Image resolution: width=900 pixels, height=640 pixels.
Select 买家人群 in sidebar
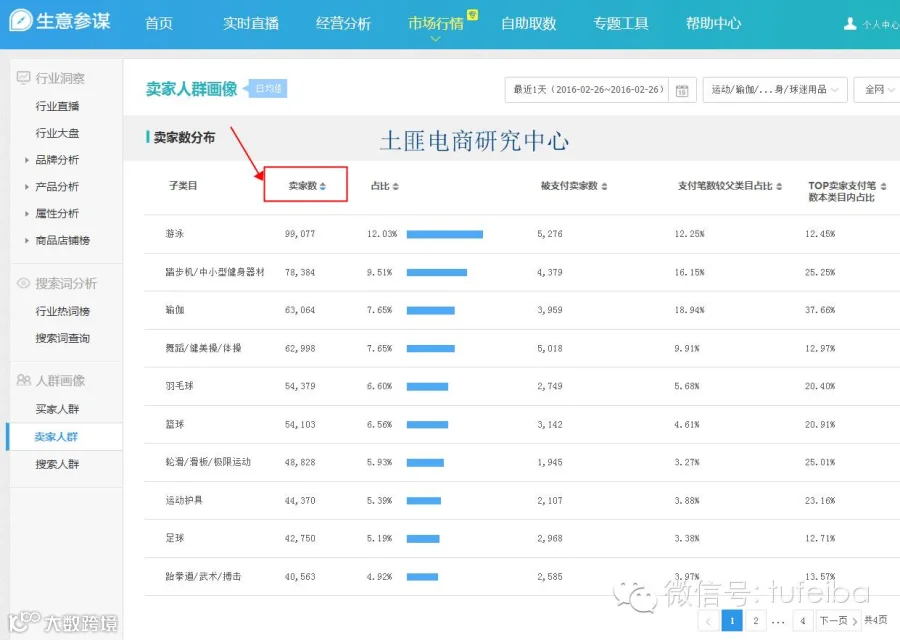pos(57,409)
